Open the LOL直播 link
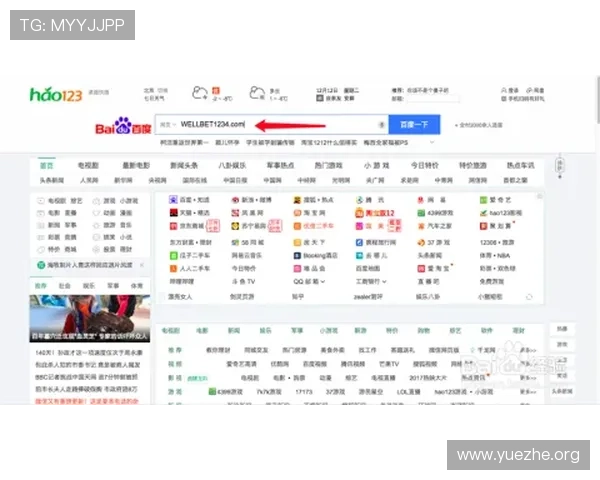The width and height of the screenshot is (600, 480). 408,392
